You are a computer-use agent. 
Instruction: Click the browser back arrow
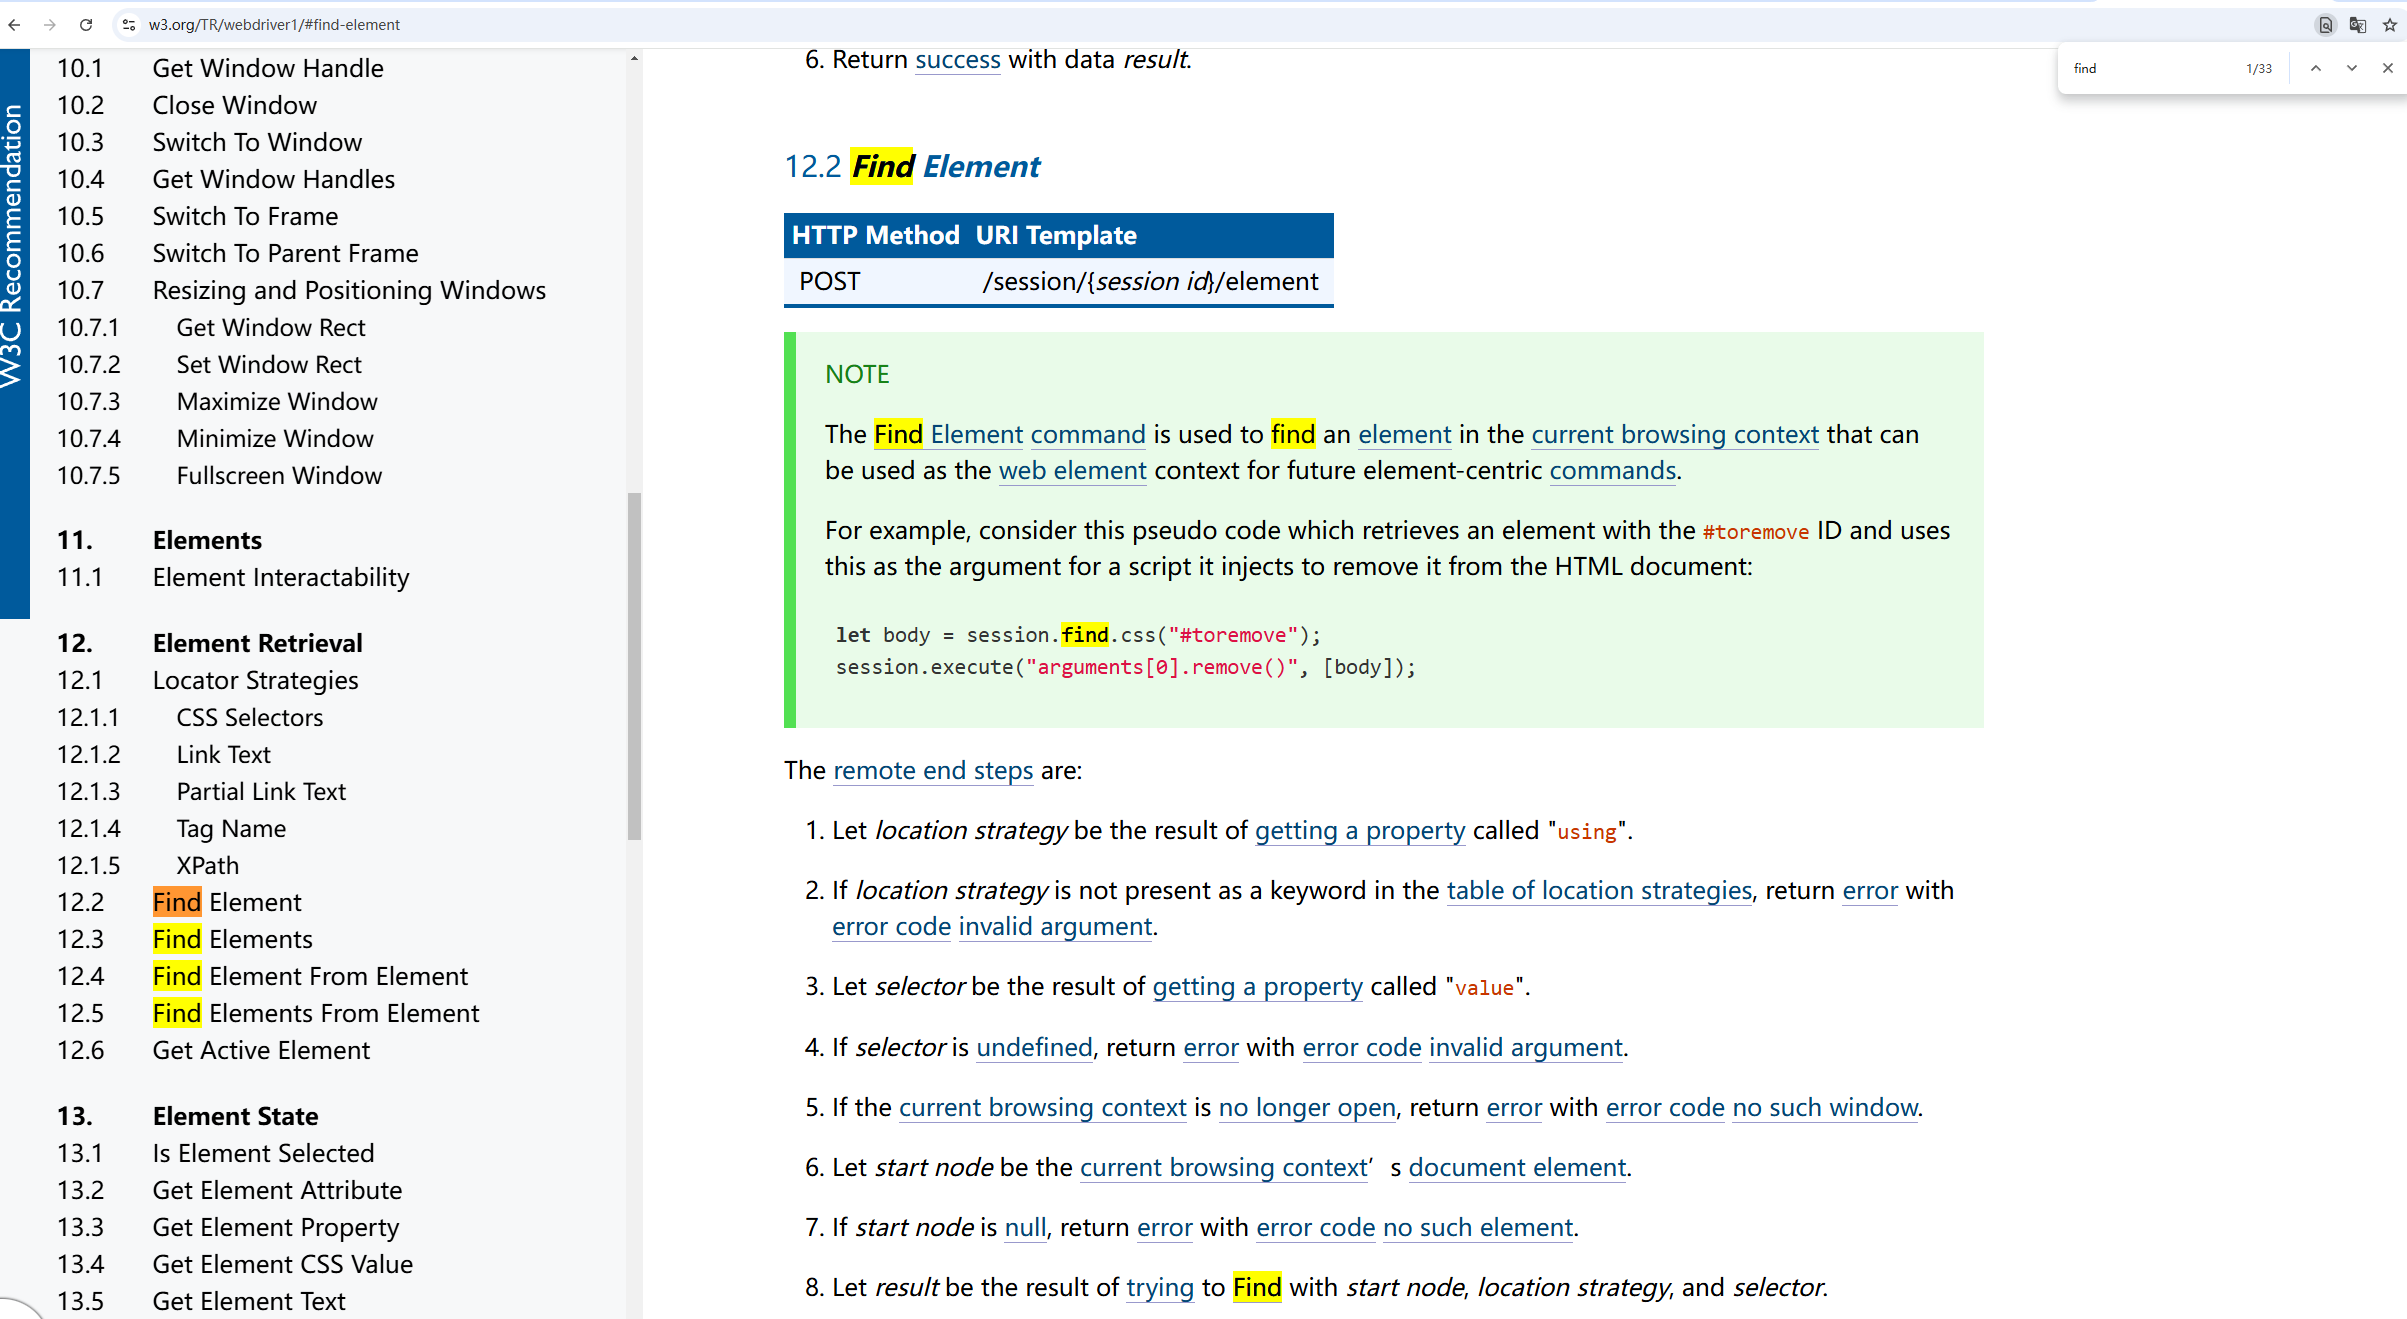tap(14, 25)
